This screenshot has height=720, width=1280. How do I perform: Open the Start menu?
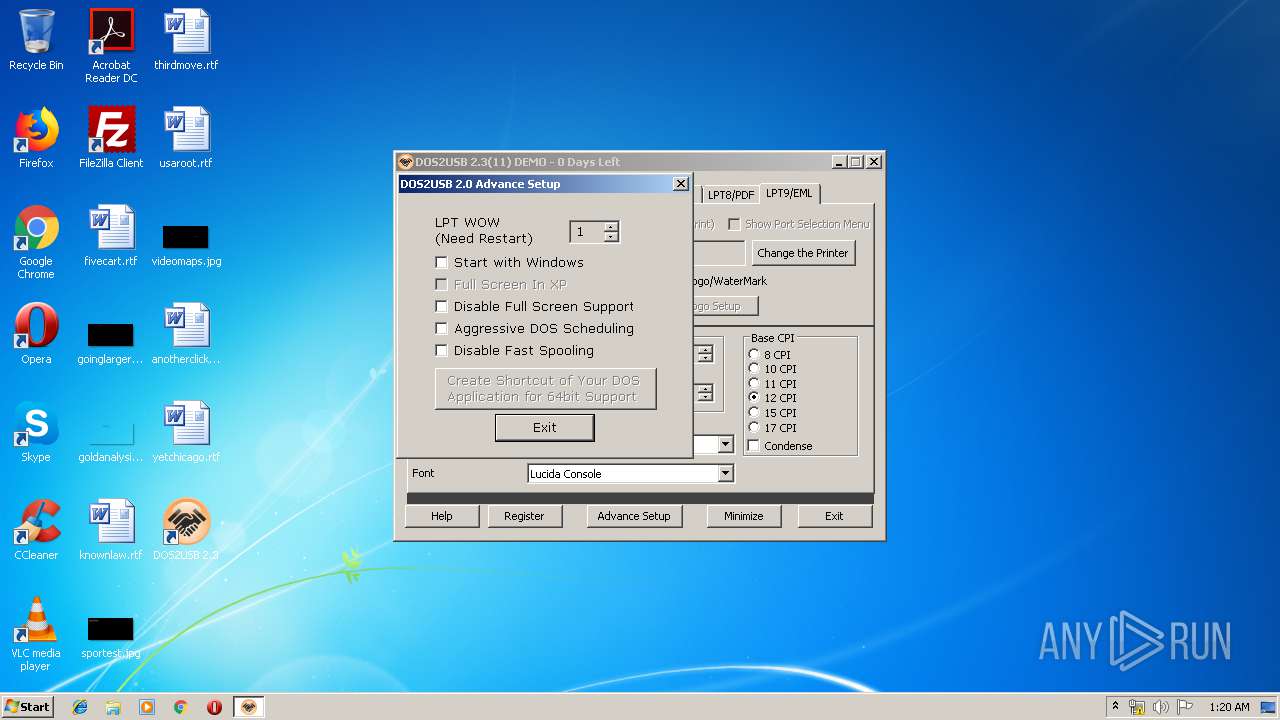[x=28, y=707]
